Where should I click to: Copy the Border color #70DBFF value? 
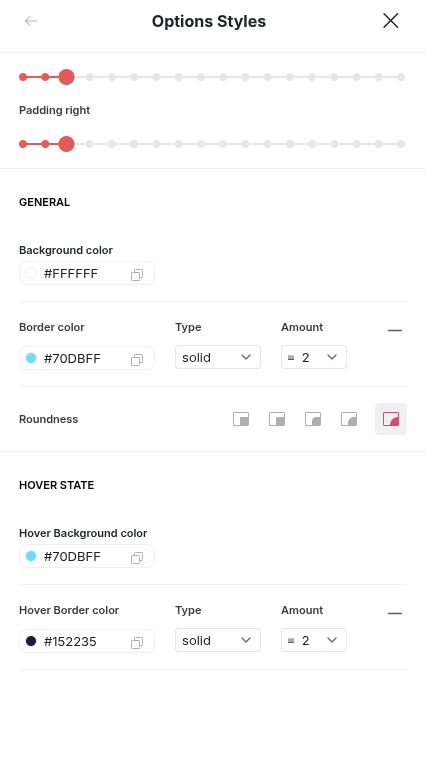[137, 360]
